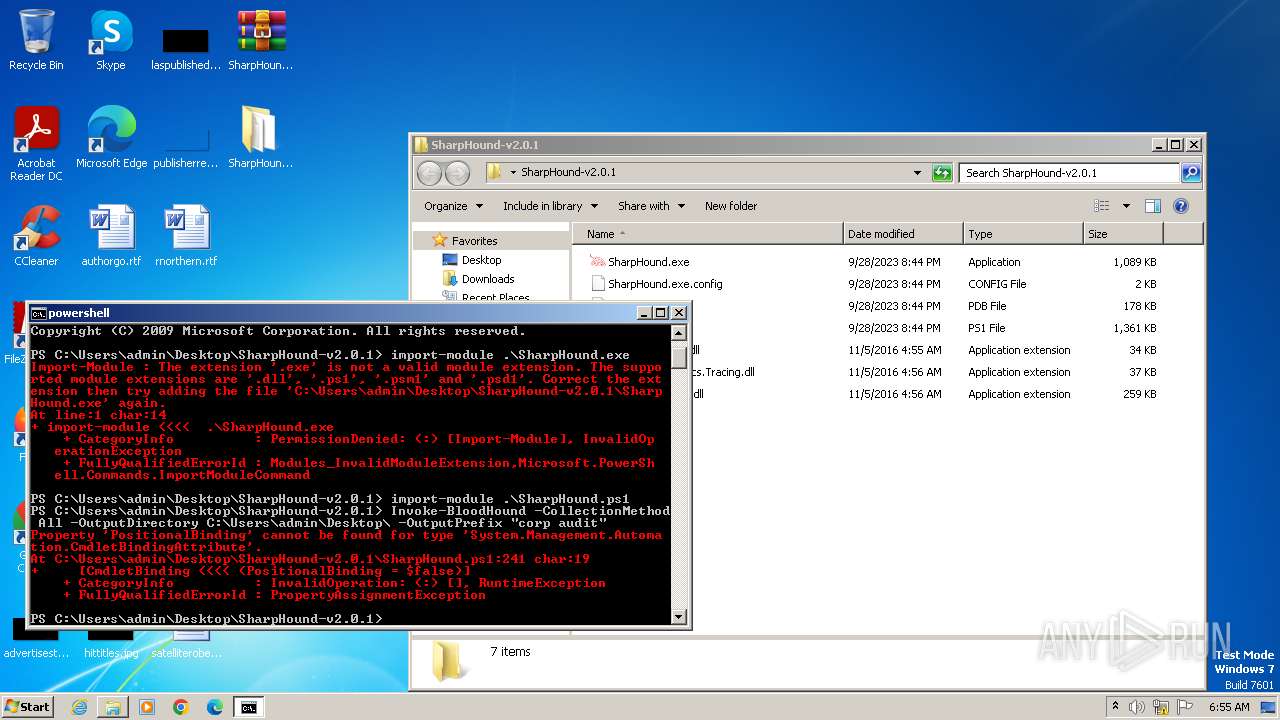Select publisherre desktop file icon
The width and height of the screenshot is (1280, 720).
186,145
